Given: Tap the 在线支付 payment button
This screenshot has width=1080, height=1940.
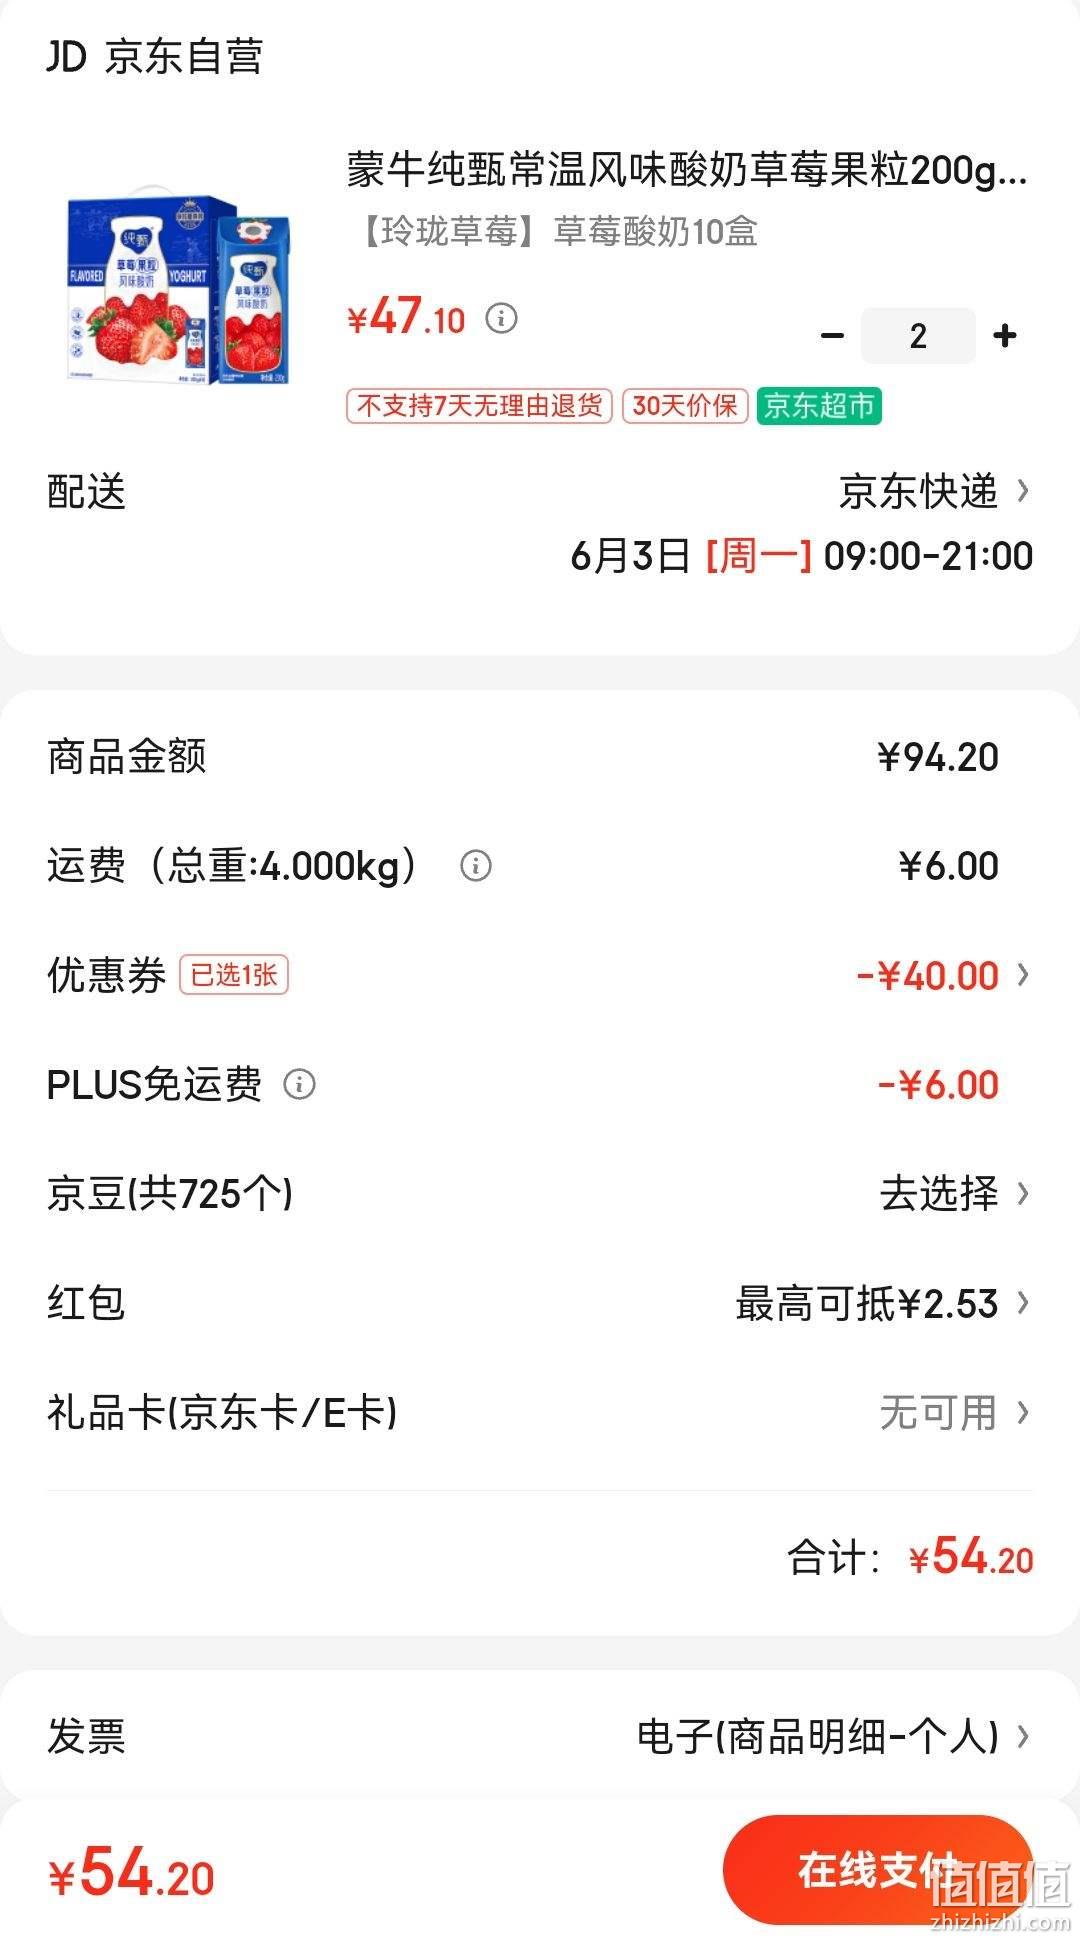Looking at the screenshot, I should (877, 1870).
